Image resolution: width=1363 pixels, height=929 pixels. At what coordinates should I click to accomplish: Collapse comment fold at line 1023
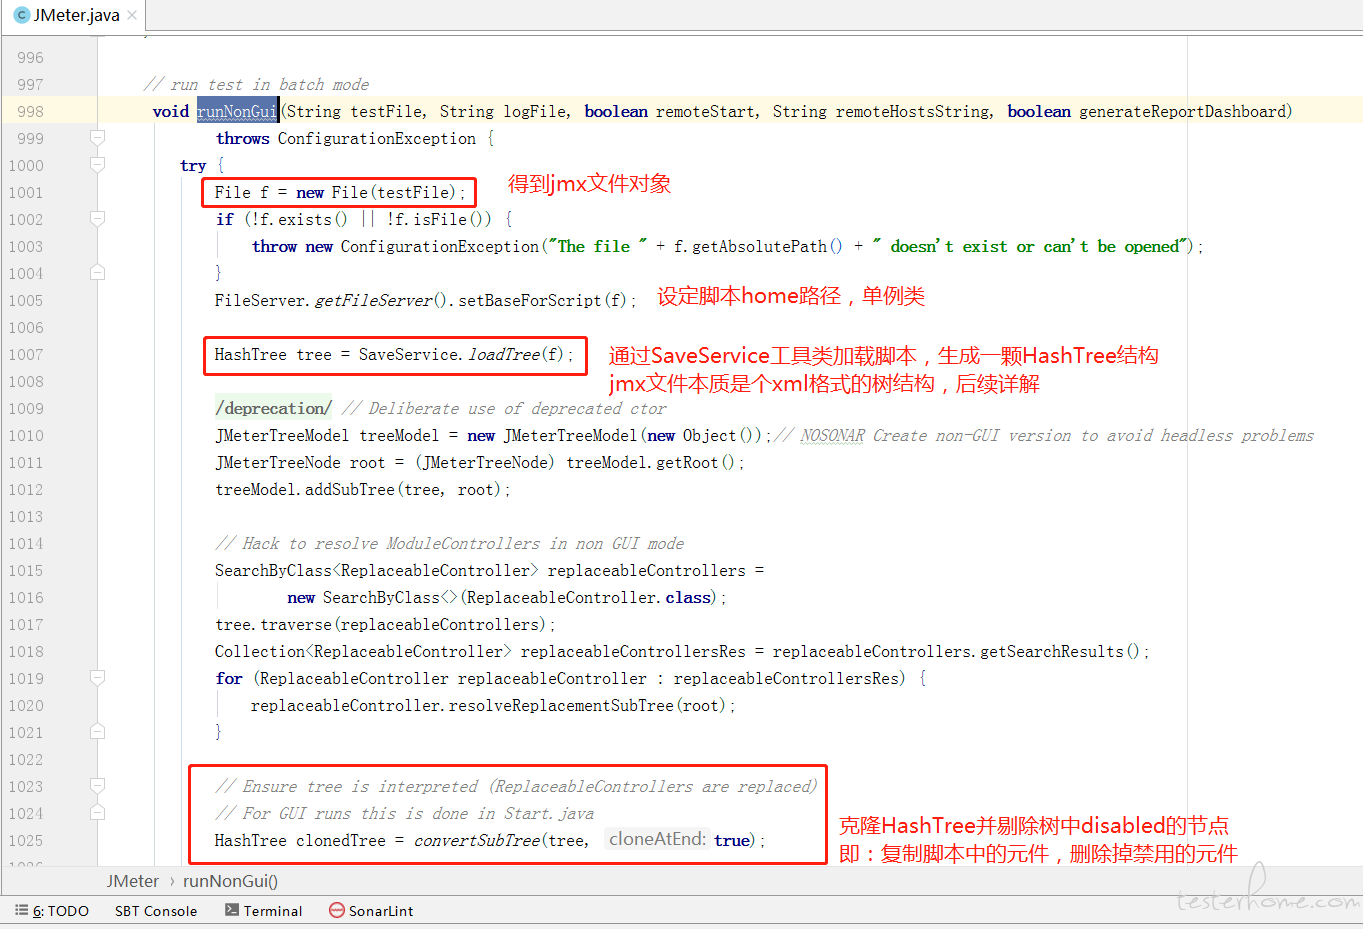click(97, 785)
